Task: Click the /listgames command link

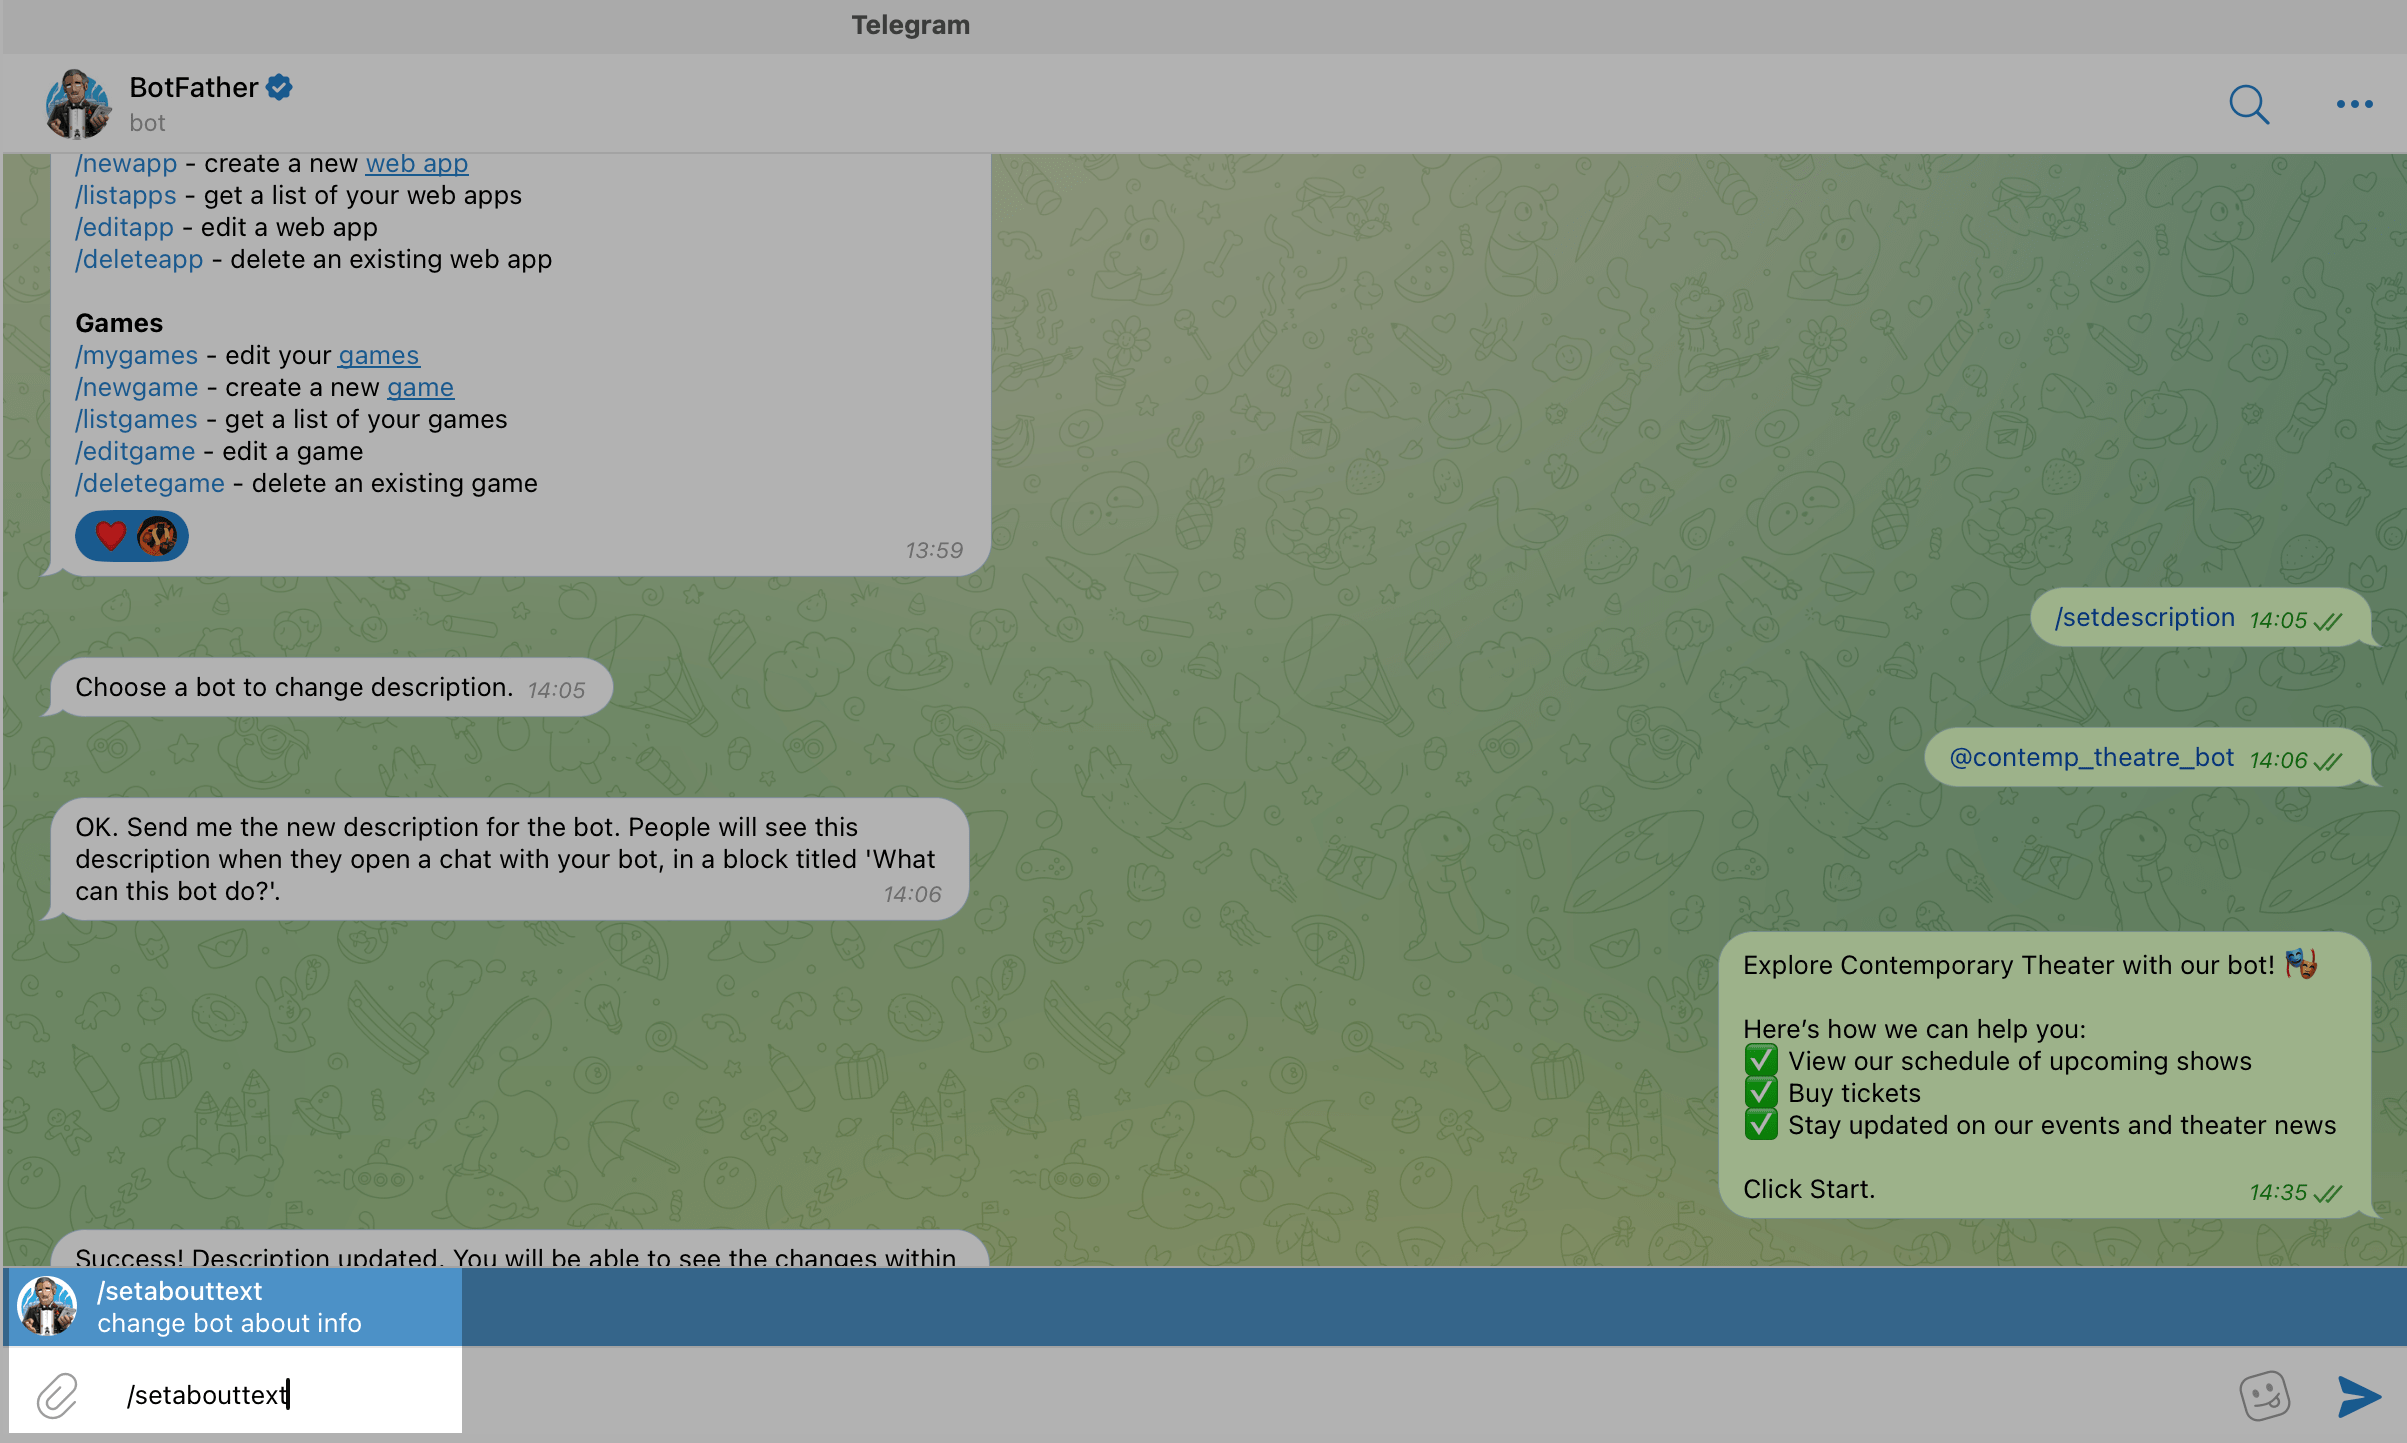Action: (x=137, y=419)
